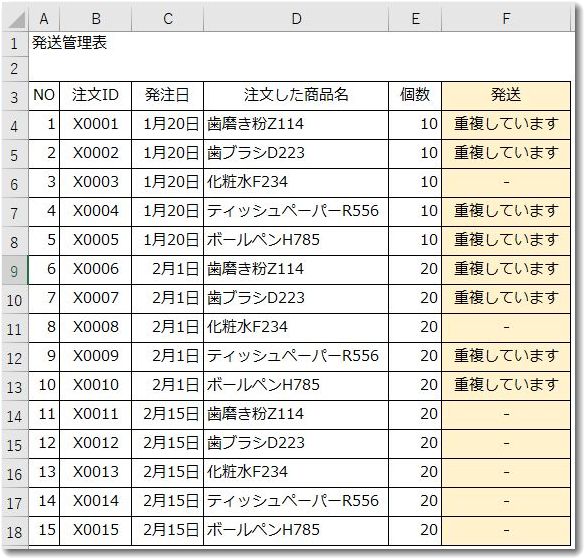This screenshot has width=584, height=558.
Task: Select cell containing X0003
Action: [x=95, y=183]
